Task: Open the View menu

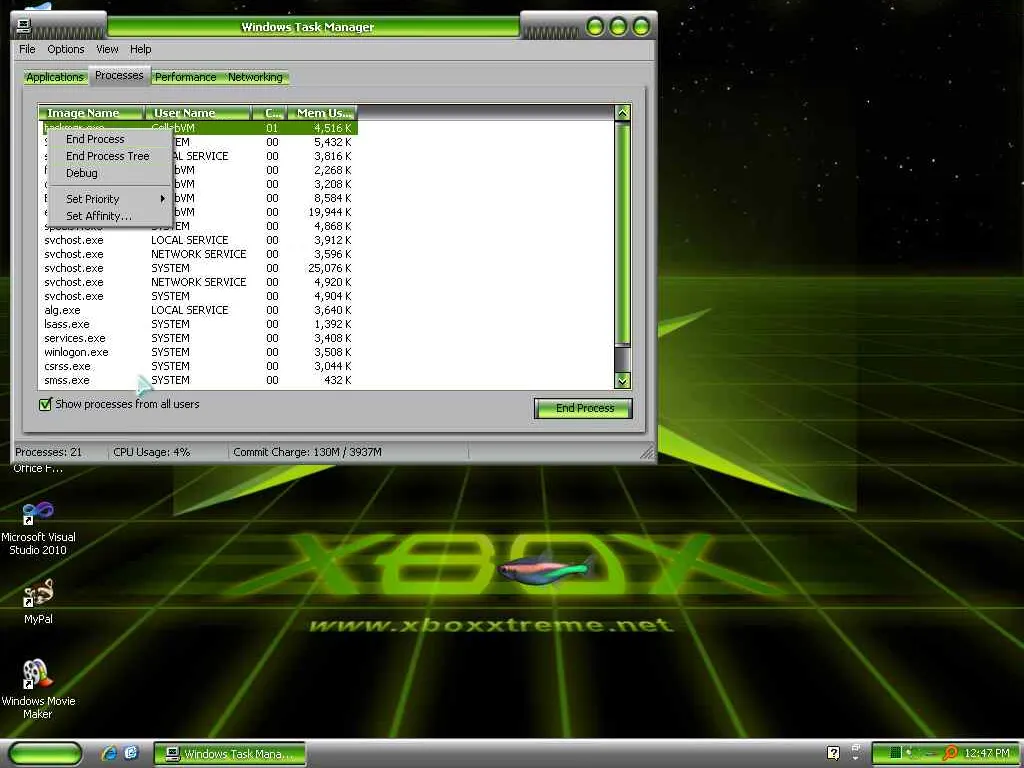Action: pos(107,49)
